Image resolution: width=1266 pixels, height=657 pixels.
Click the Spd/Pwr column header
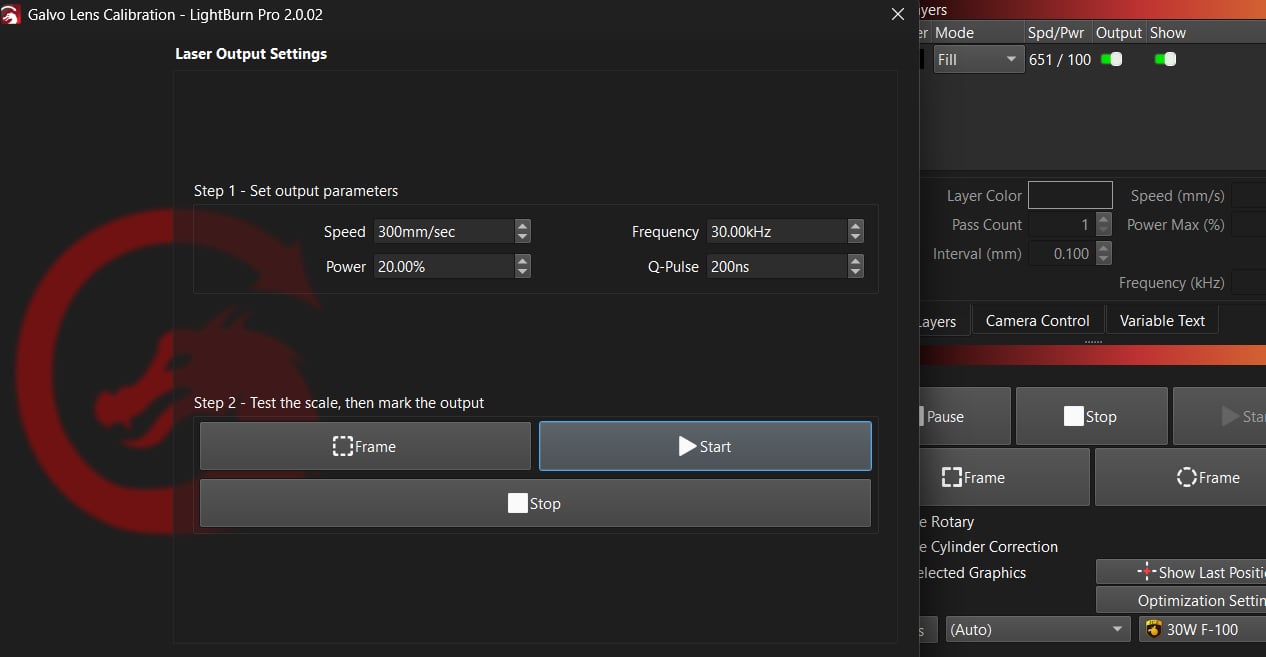(1058, 33)
